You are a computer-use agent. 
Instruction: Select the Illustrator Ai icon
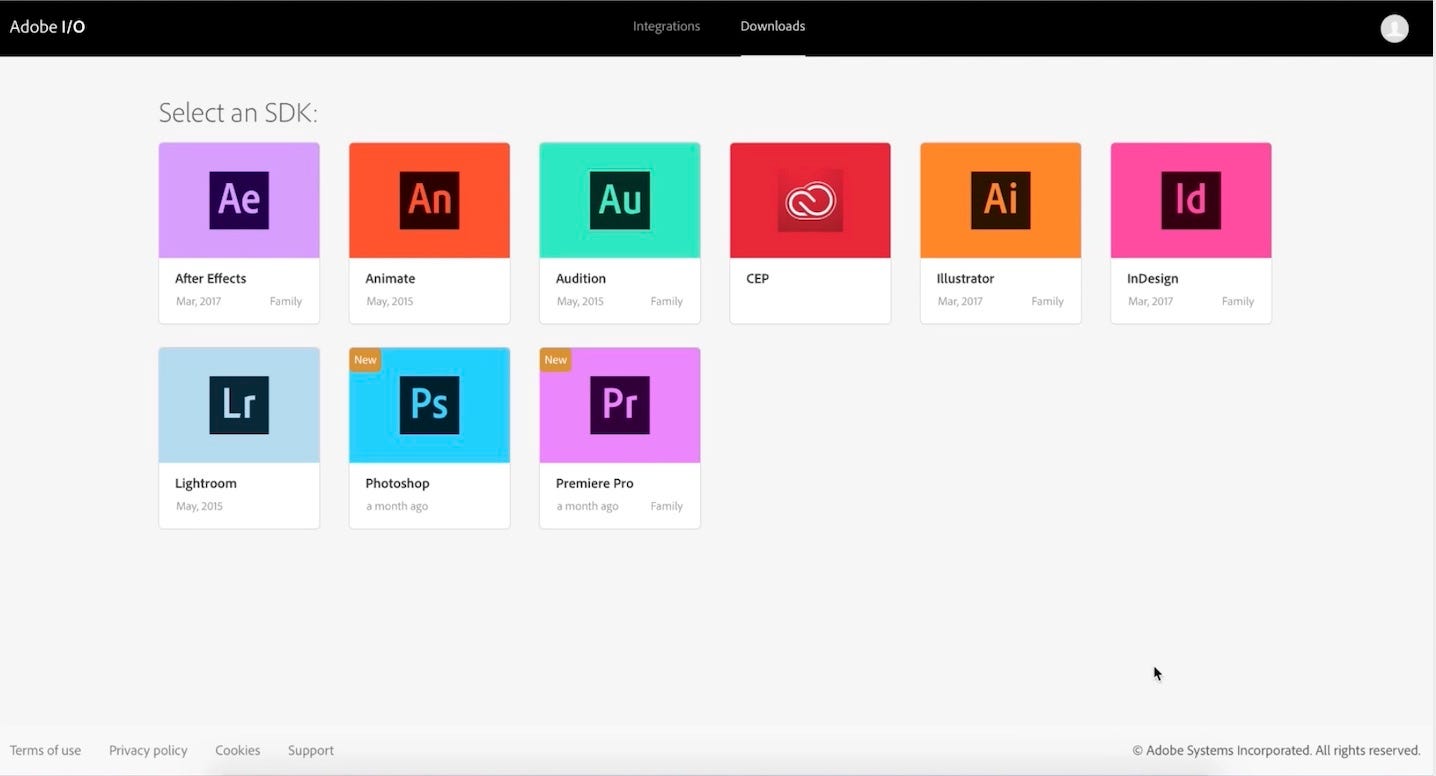1000,200
